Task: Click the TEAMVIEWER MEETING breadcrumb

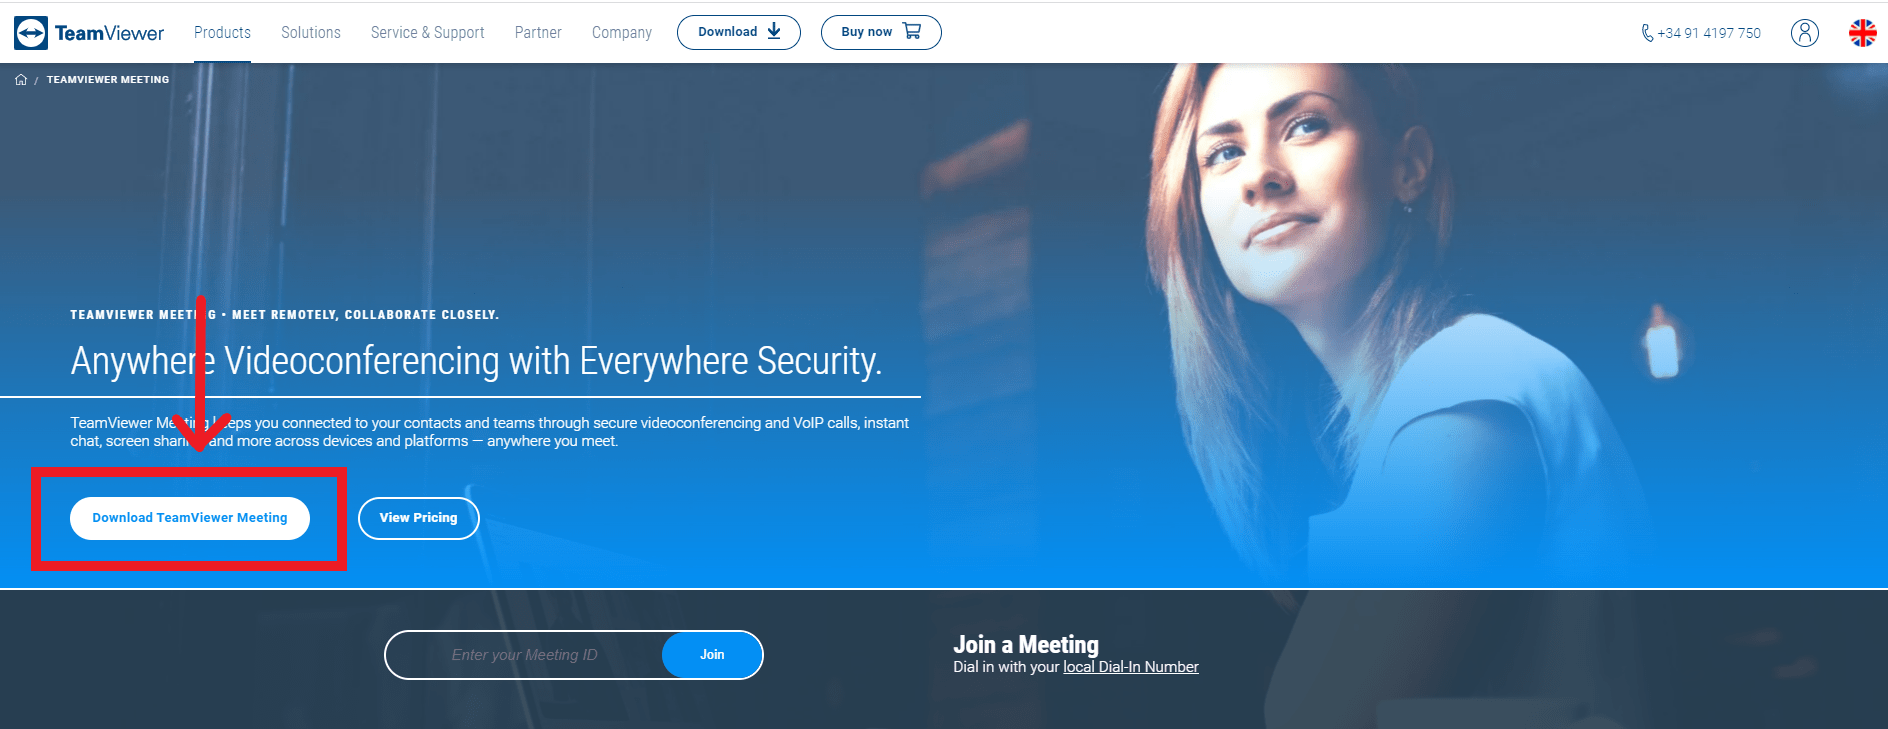Action: (x=108, y=80)
